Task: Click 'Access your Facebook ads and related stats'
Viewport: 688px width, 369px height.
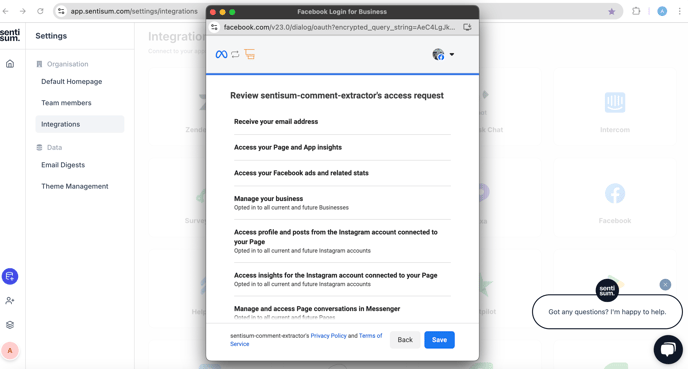Action: click(301, 173)
